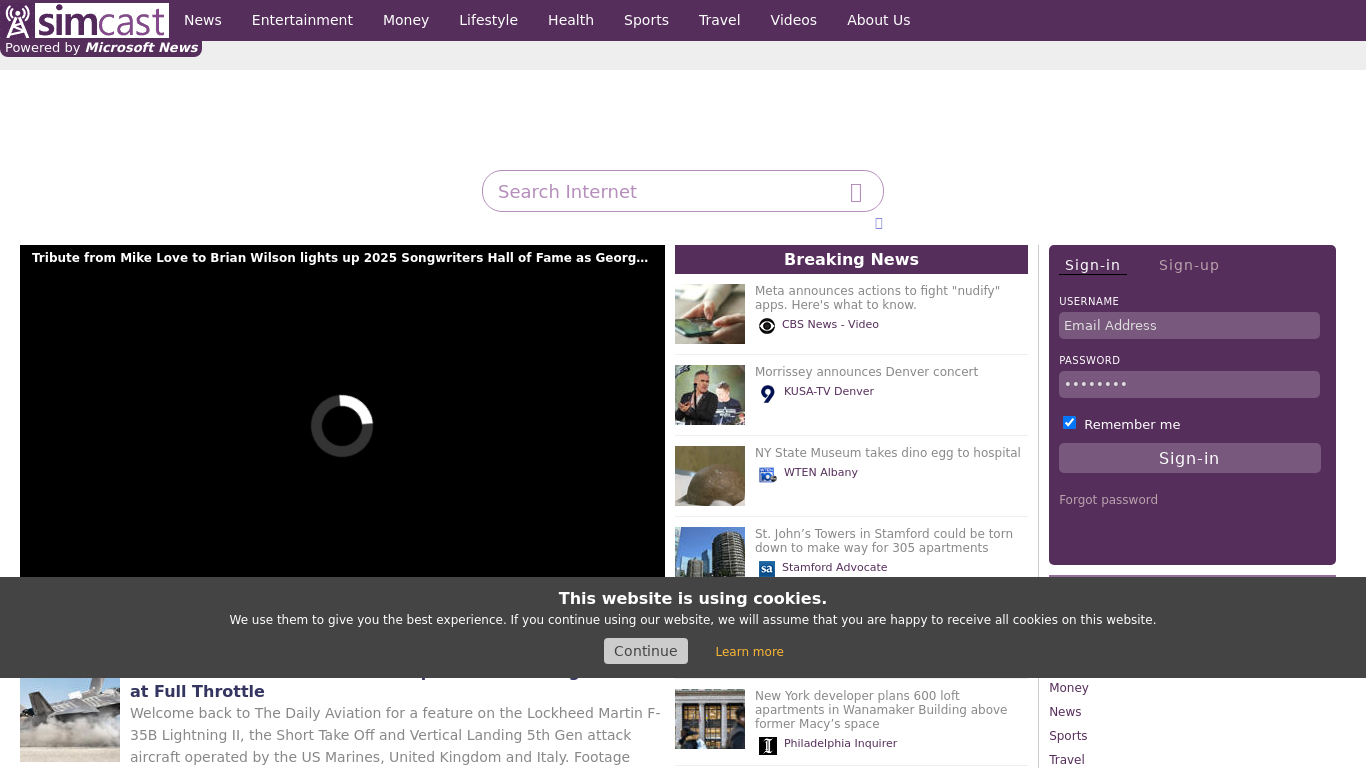Click the Stamford Advocate logo icon
The width and height of the screenshot is (1366, 768).
click(x=767, y=569)
